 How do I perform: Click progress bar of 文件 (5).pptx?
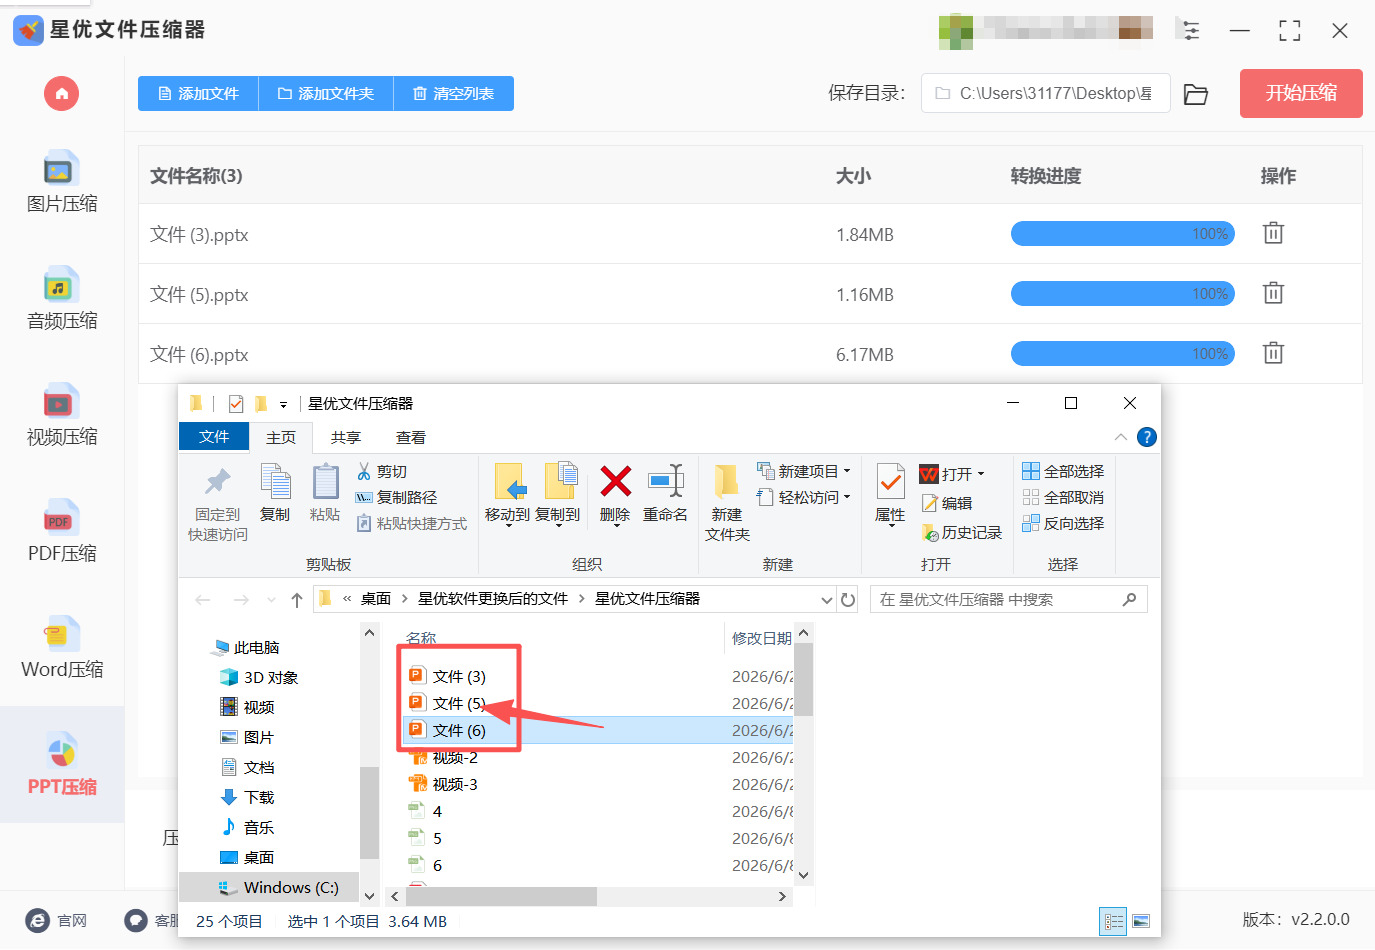(1123, 294)
